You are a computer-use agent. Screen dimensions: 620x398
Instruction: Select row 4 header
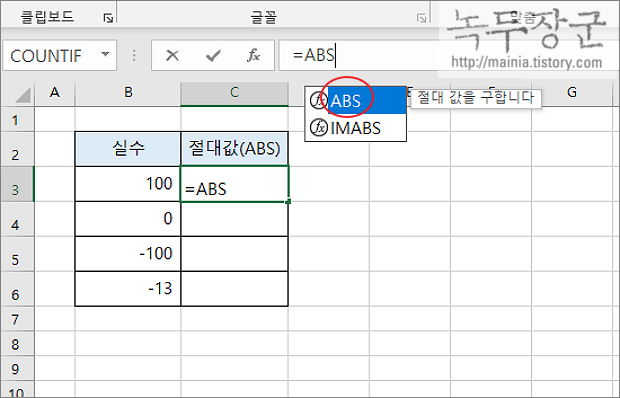(17, 219)
